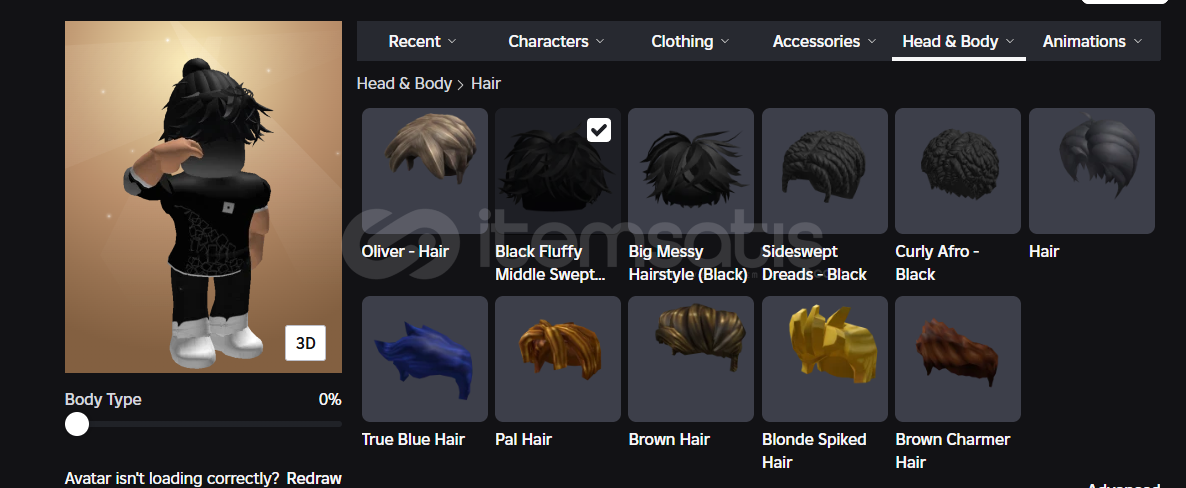
Task: Choose the Big Messy Hairstyle (Black) thumbnail
Action: (691, 171)
